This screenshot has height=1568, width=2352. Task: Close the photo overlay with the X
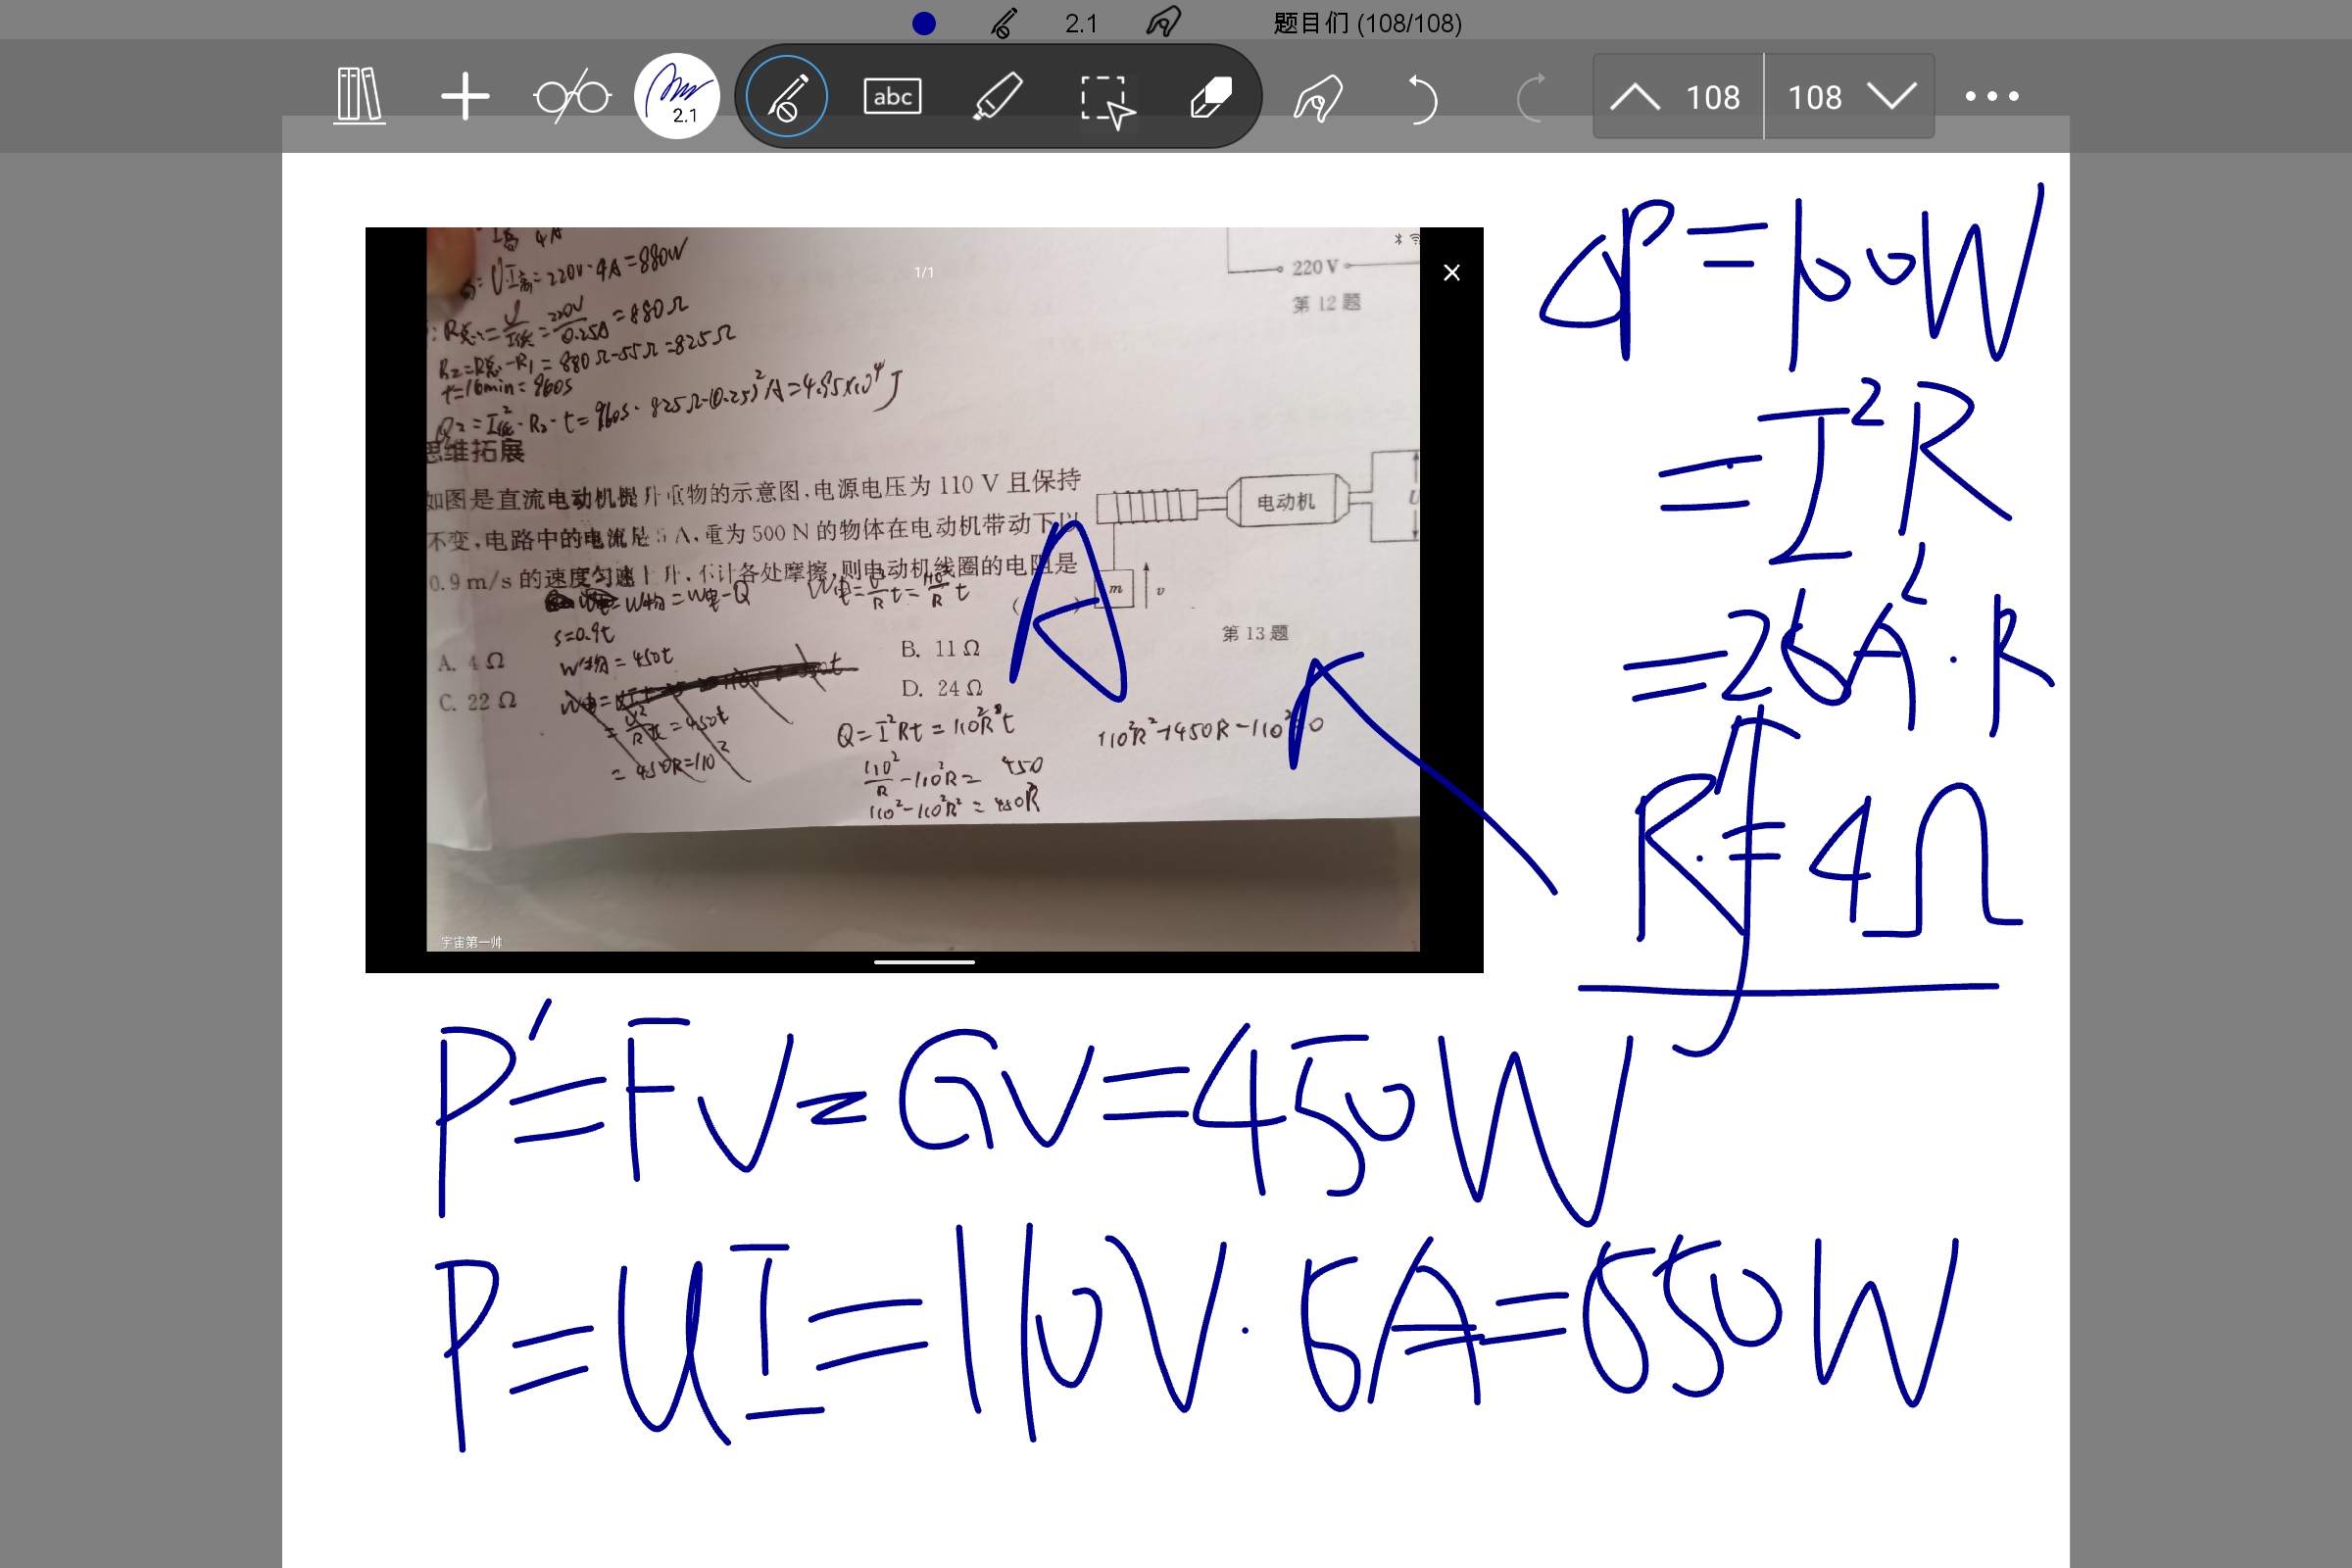click(1452, 272)
